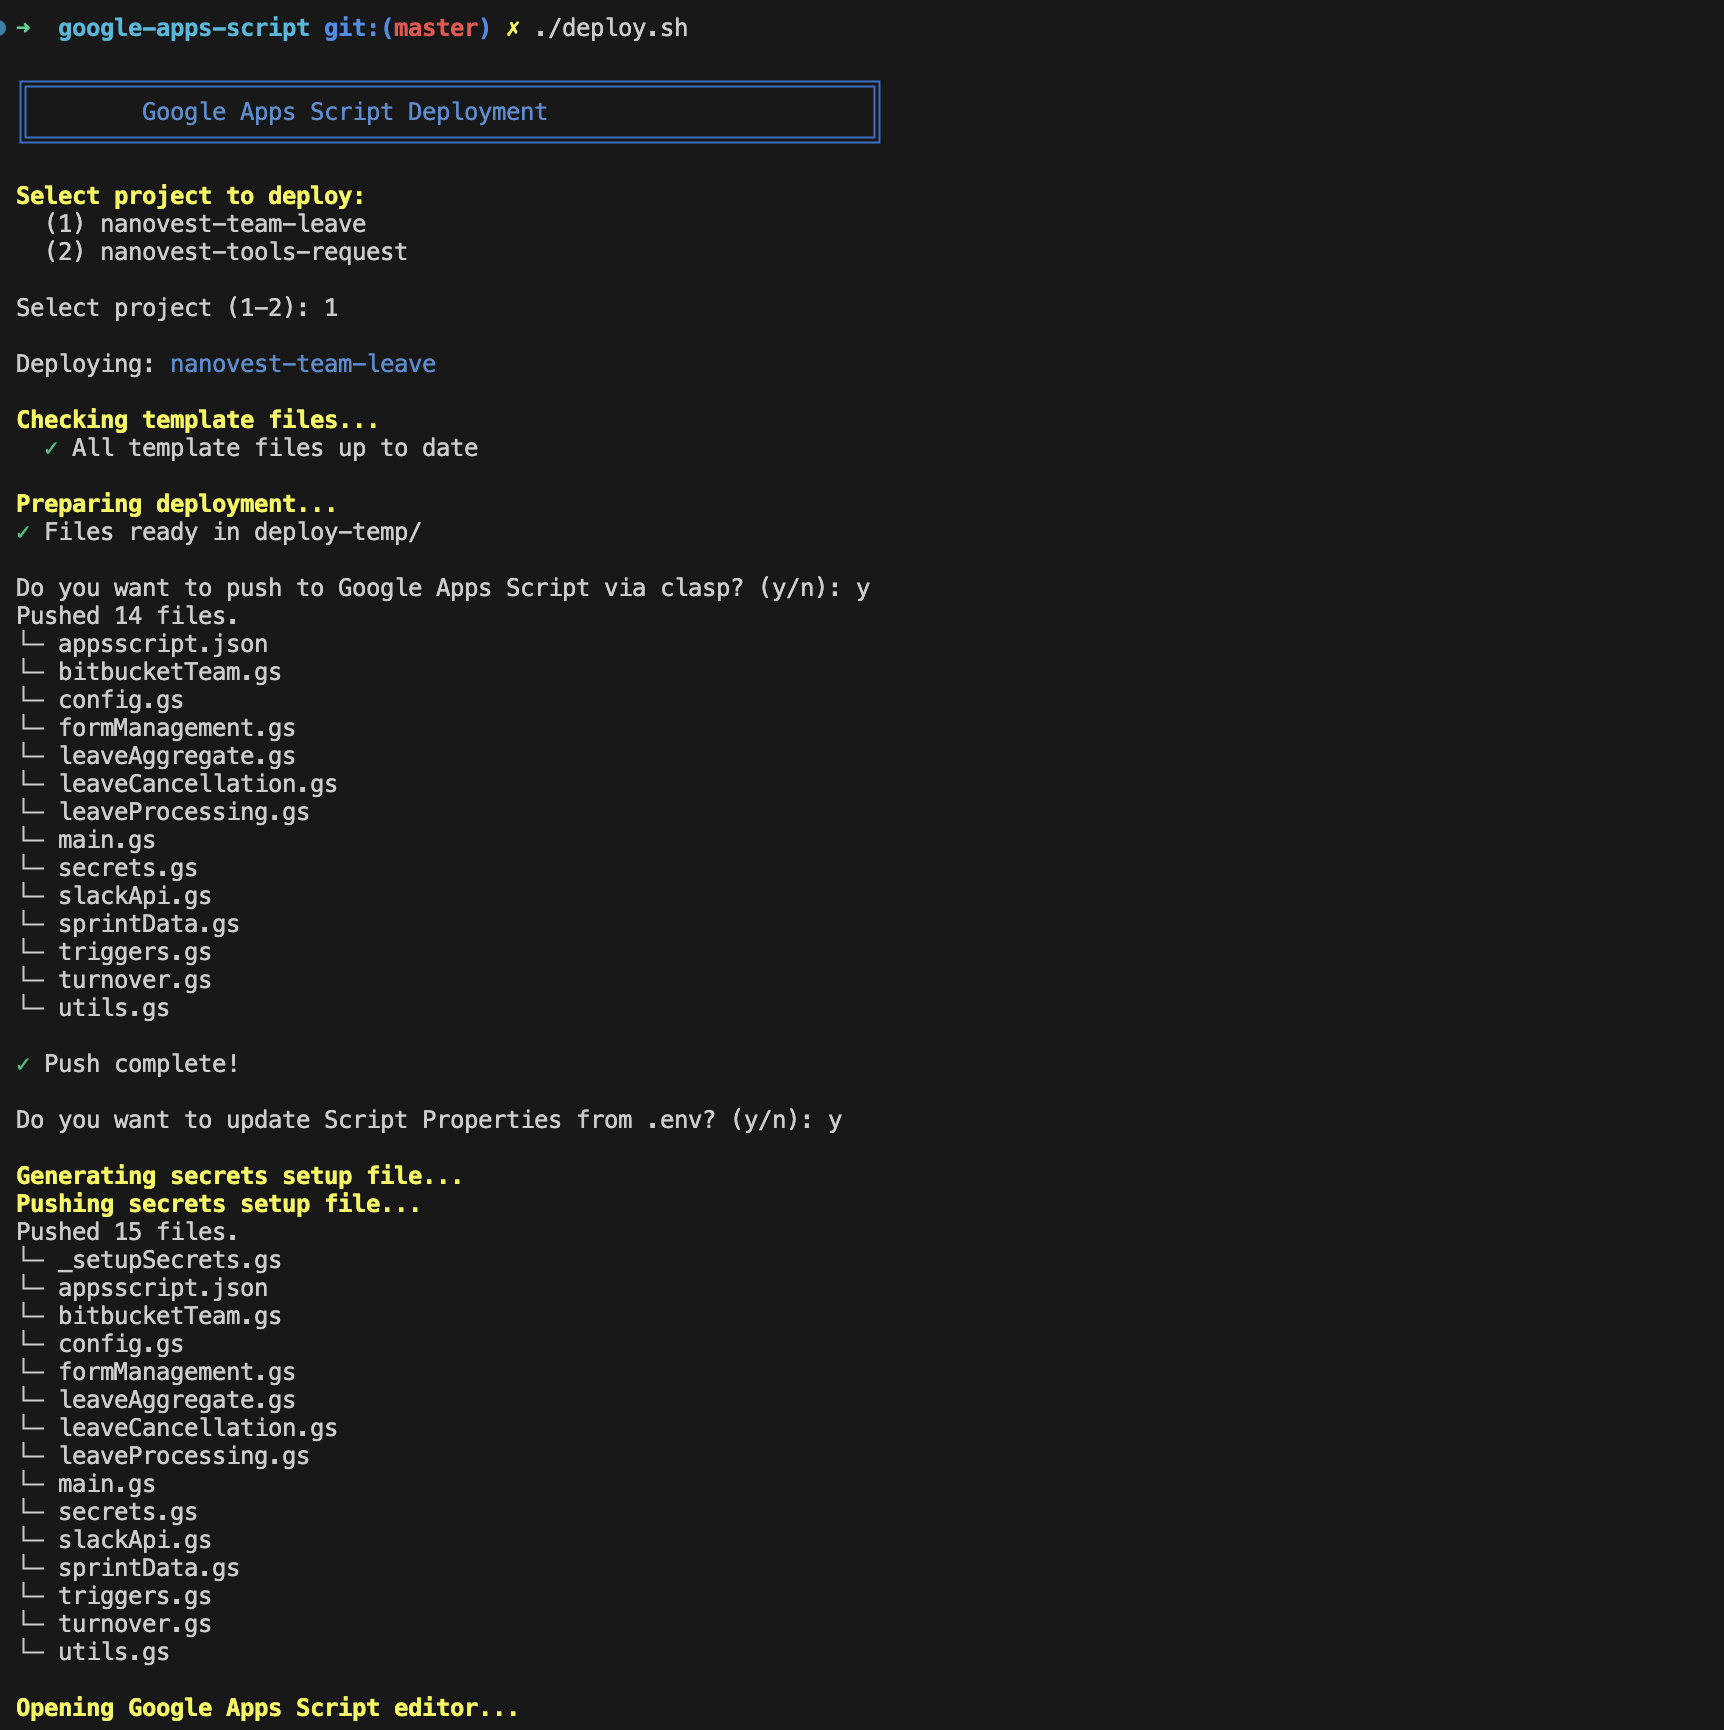Click the './deploy.sh' command text

click(x=611, y=27)
